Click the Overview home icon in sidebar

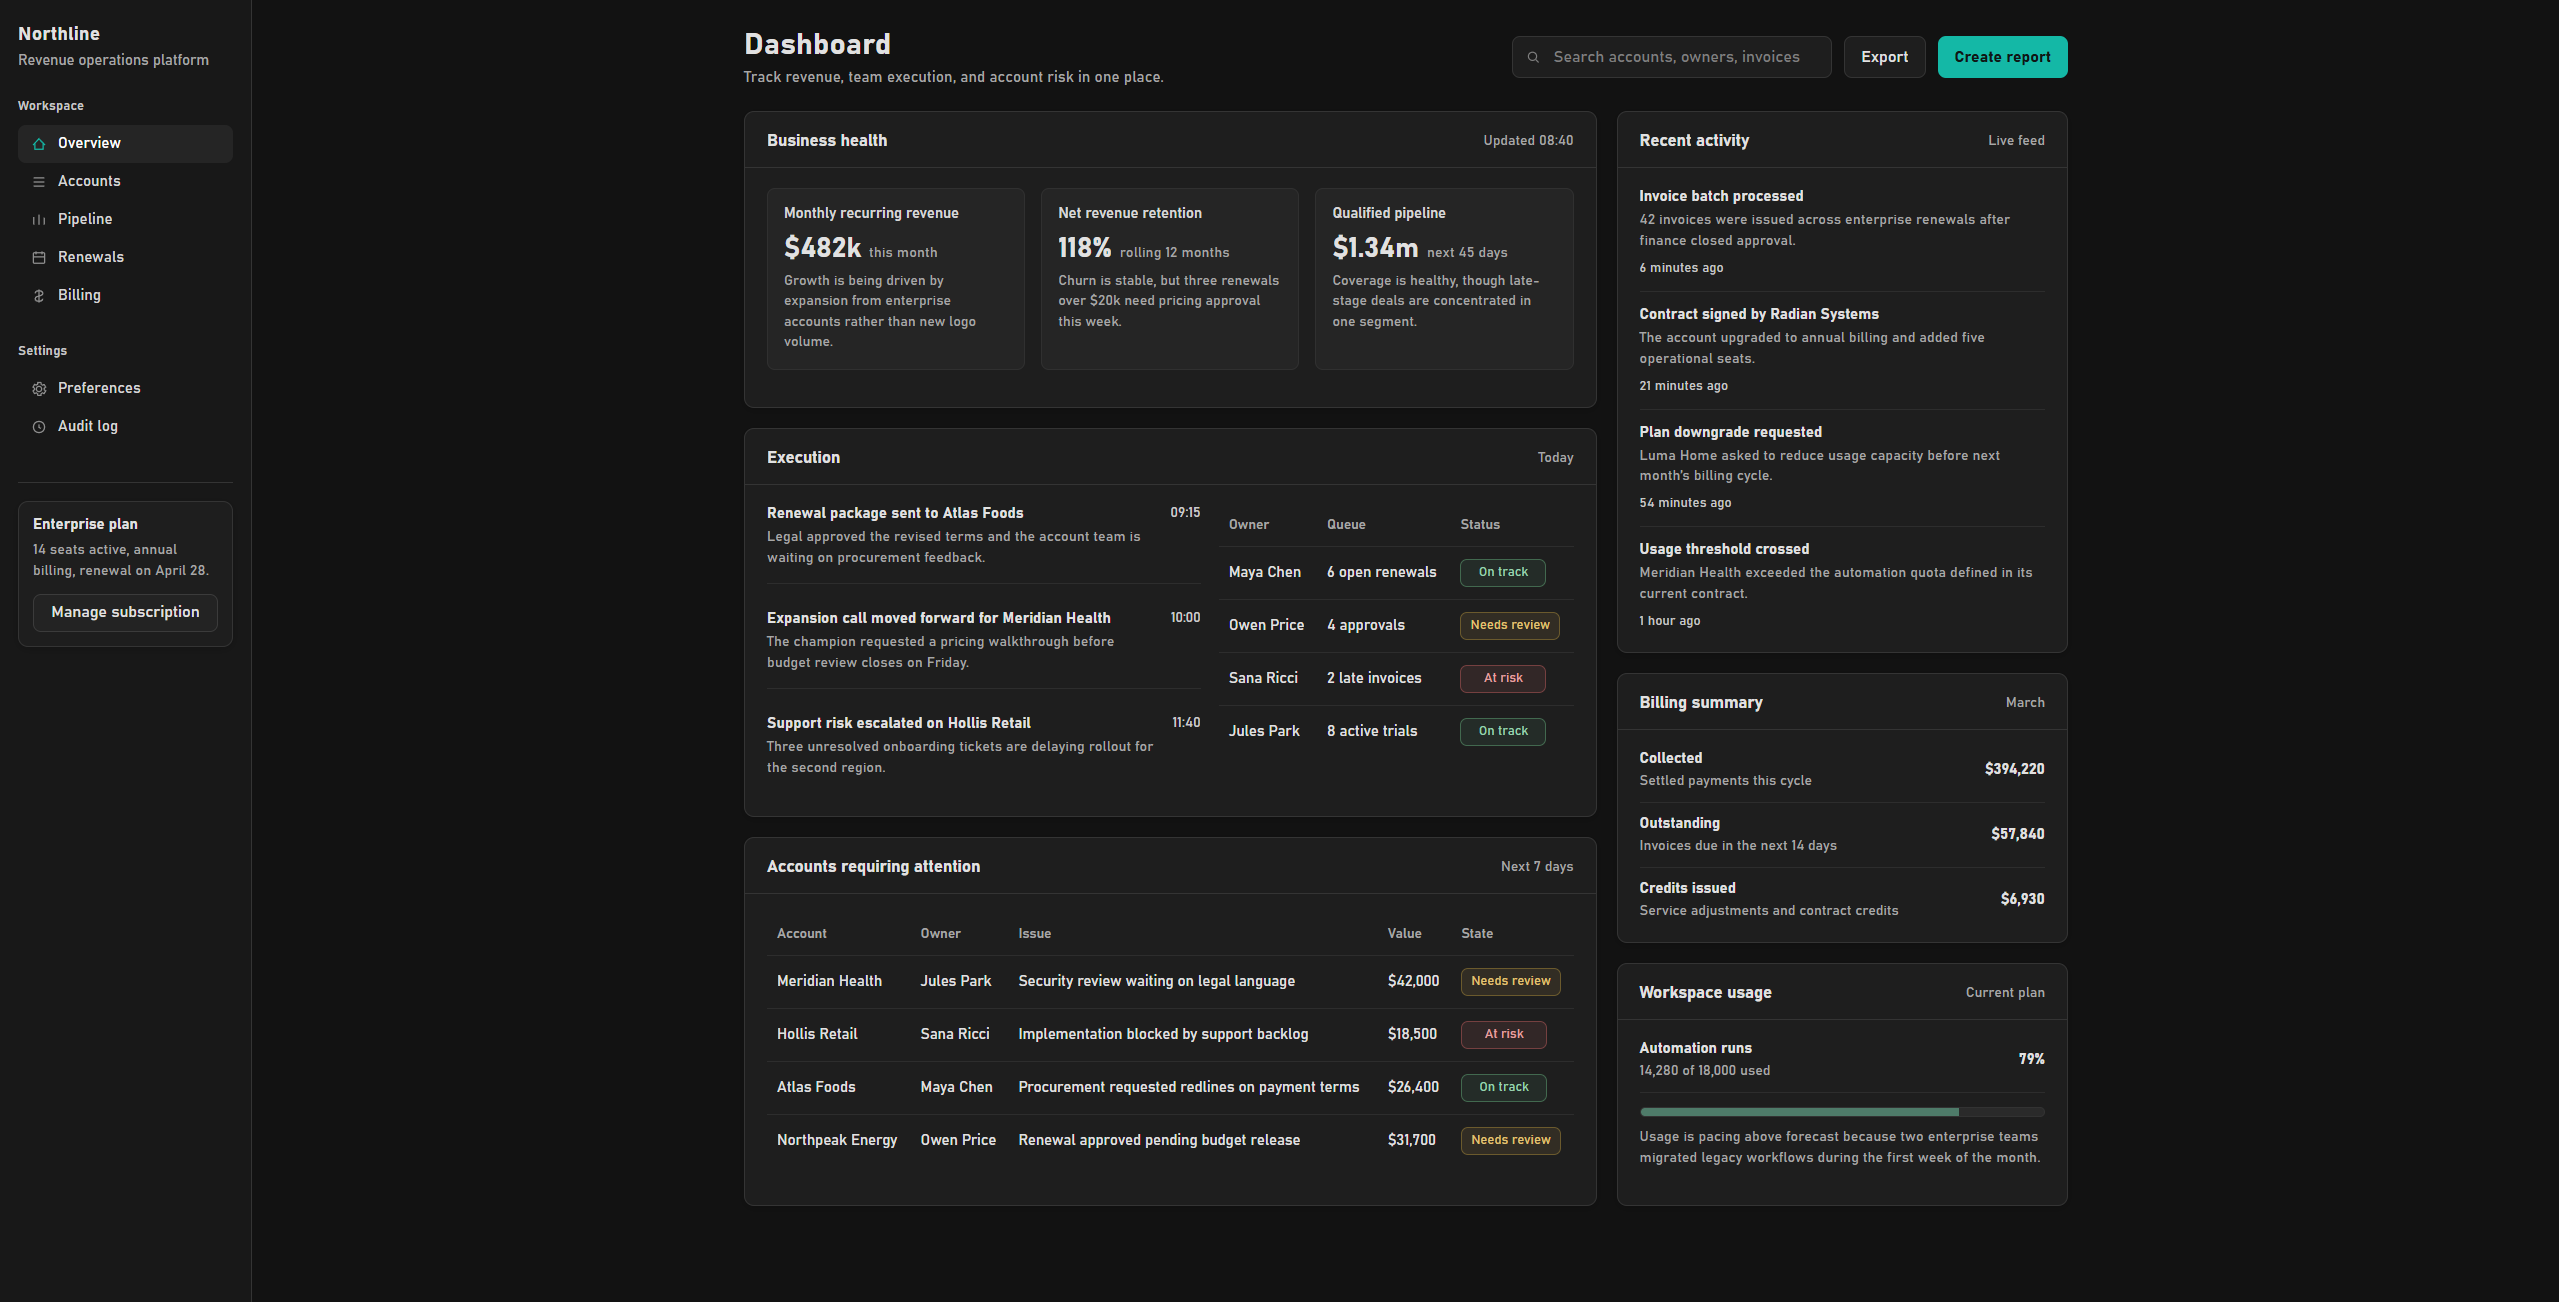coord(39,144)
